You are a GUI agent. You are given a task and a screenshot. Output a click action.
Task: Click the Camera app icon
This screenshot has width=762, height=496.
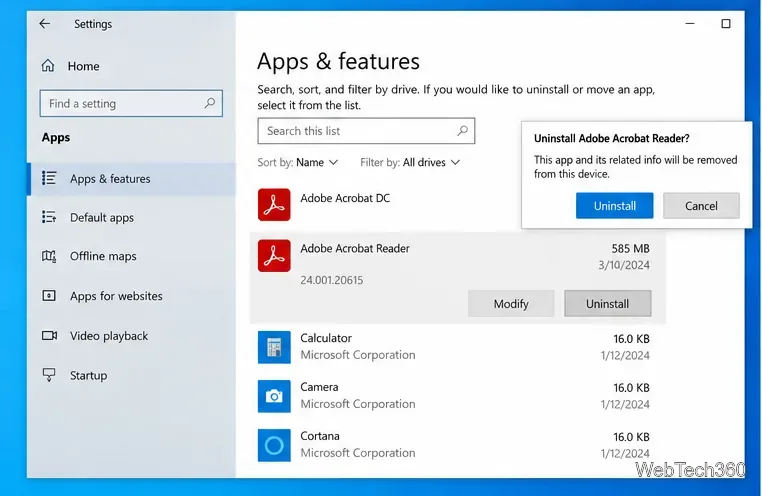pyautogui.click(x=274, y=396)
